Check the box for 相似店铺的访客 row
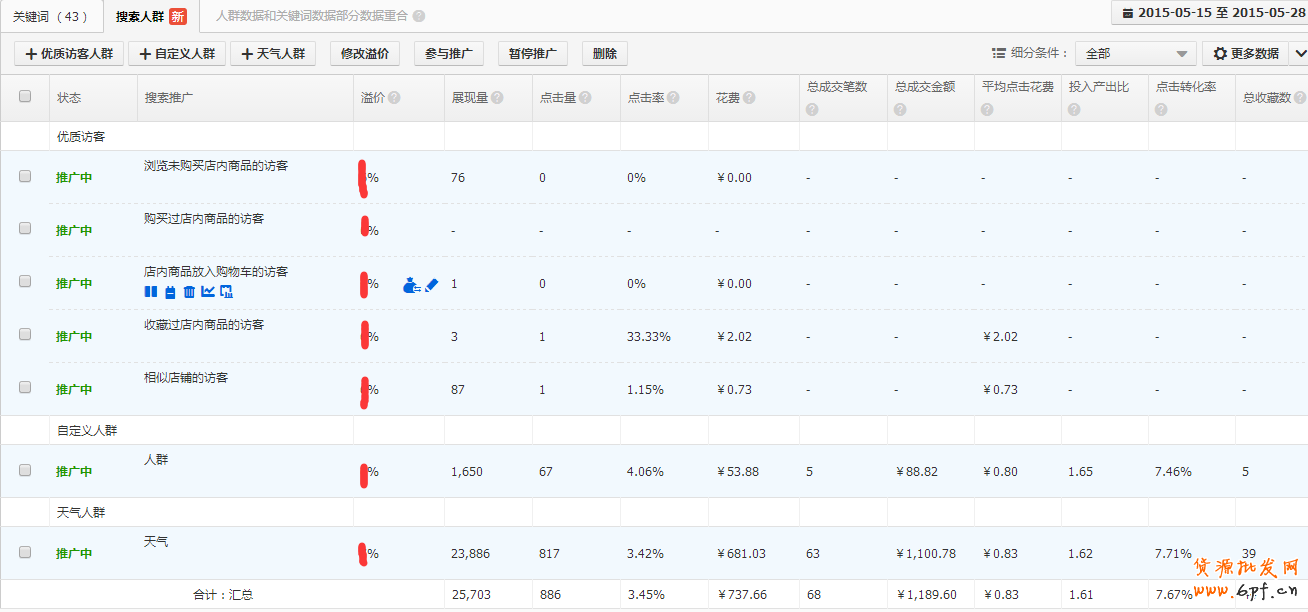Screen dimensions: 1308x612 coord(25,387)
